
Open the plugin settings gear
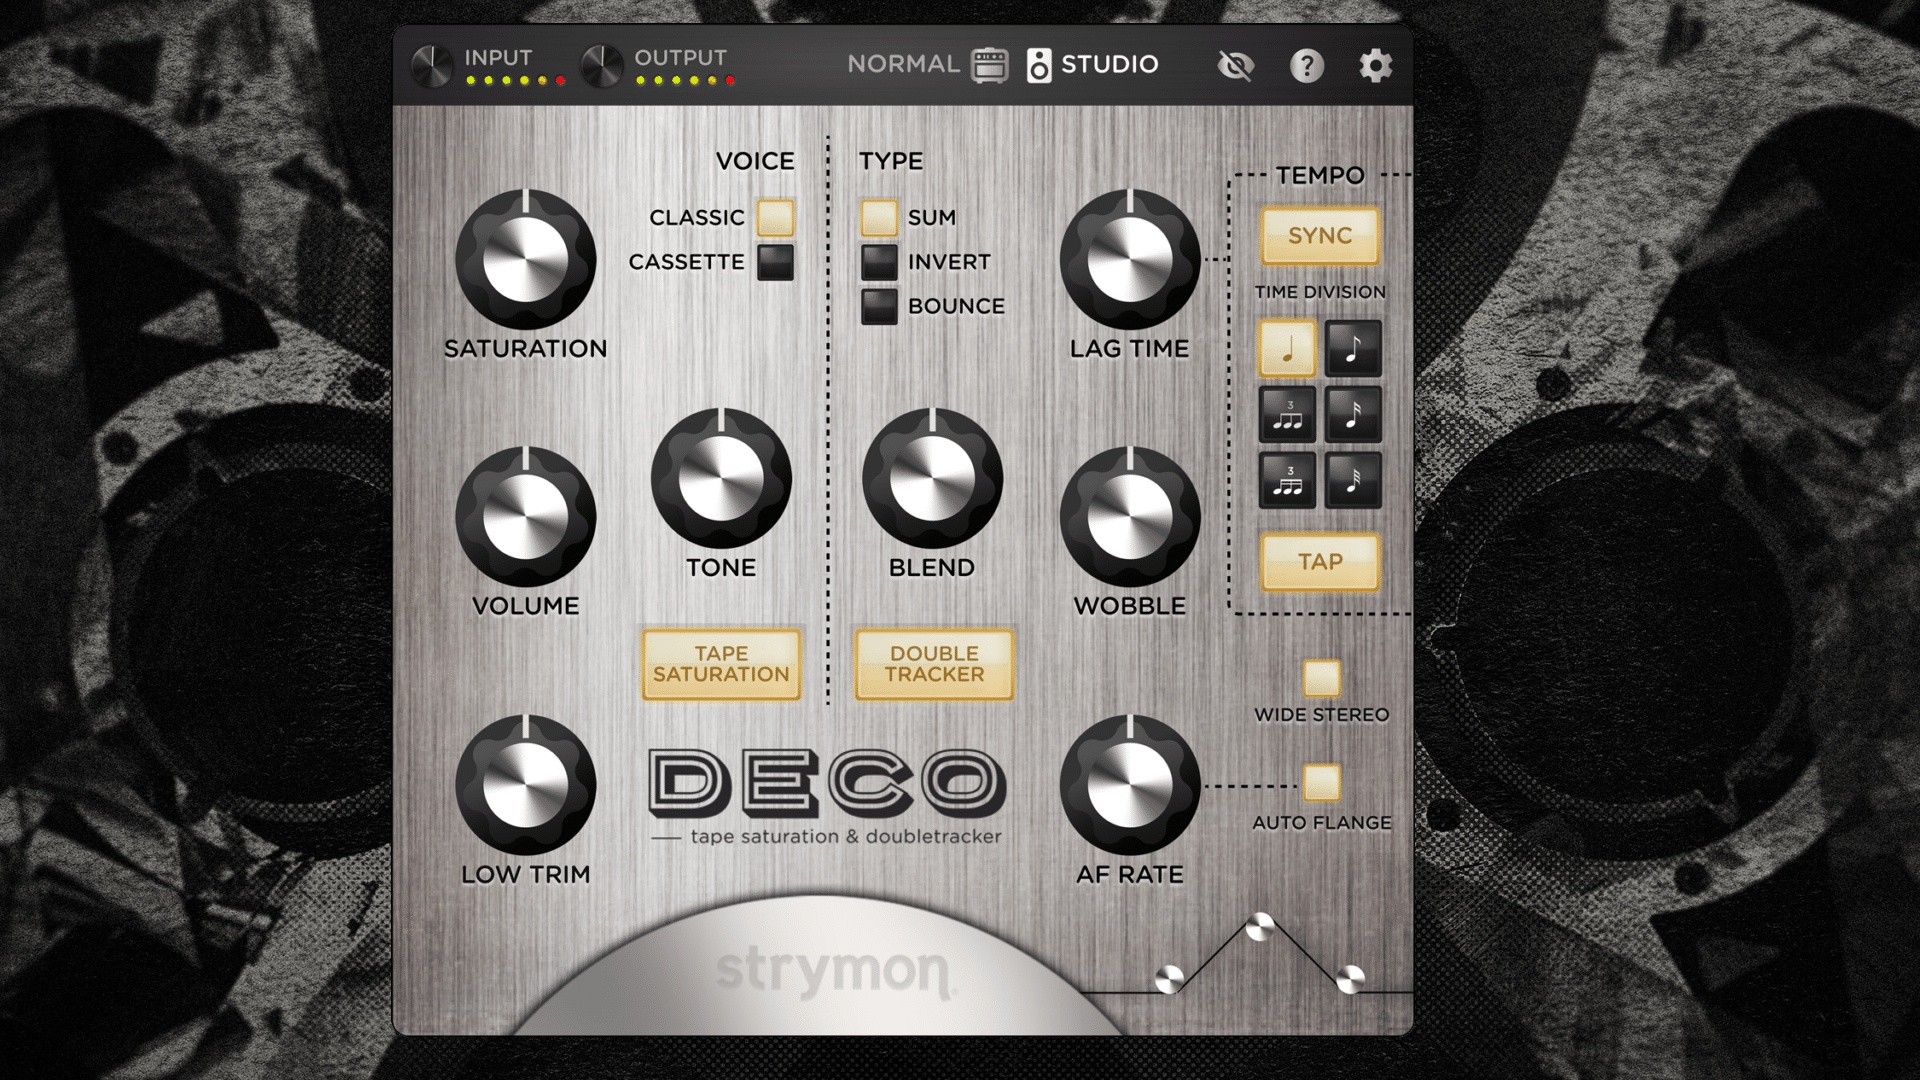tap(1376, 67)
